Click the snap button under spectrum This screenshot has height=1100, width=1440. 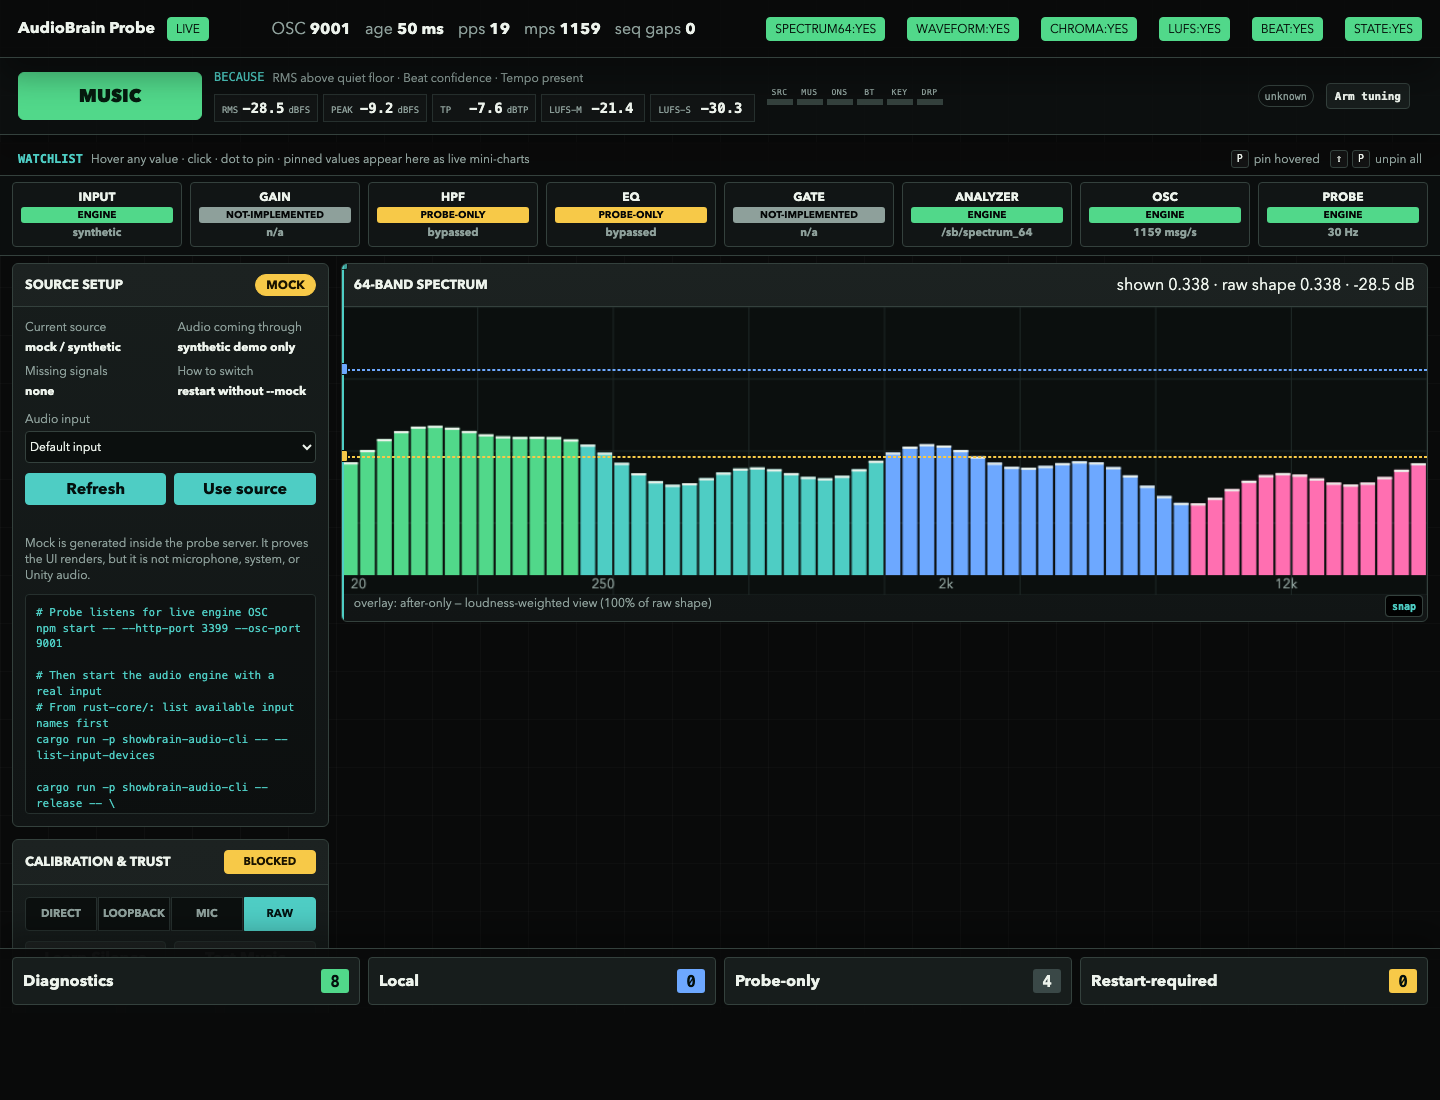(1404, 606)
